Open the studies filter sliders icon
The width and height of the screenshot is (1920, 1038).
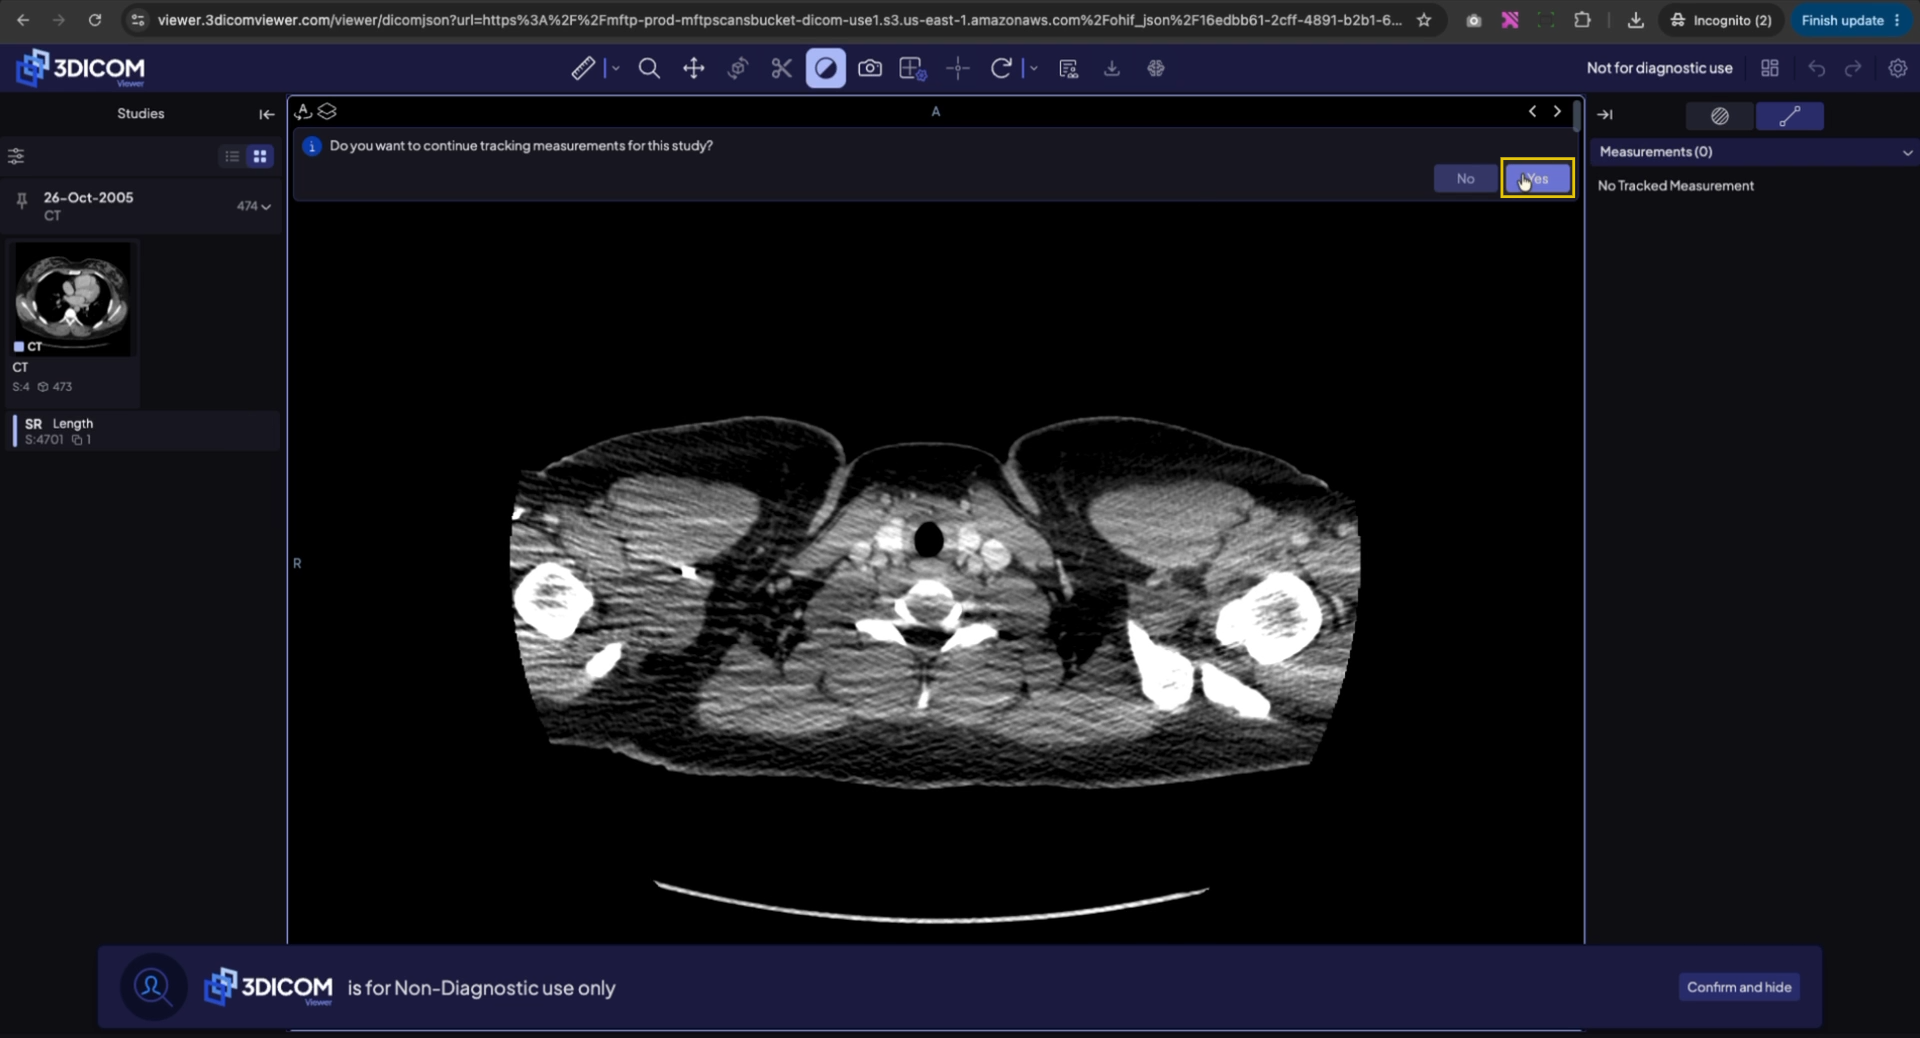pyautogui.click(x=16, y=156)
